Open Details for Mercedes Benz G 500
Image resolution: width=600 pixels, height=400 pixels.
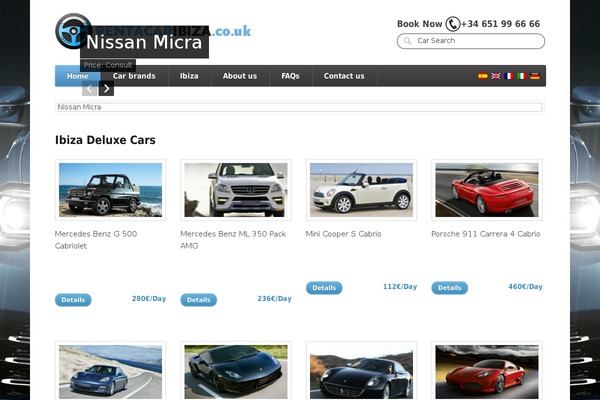click(x=73, y=300)
